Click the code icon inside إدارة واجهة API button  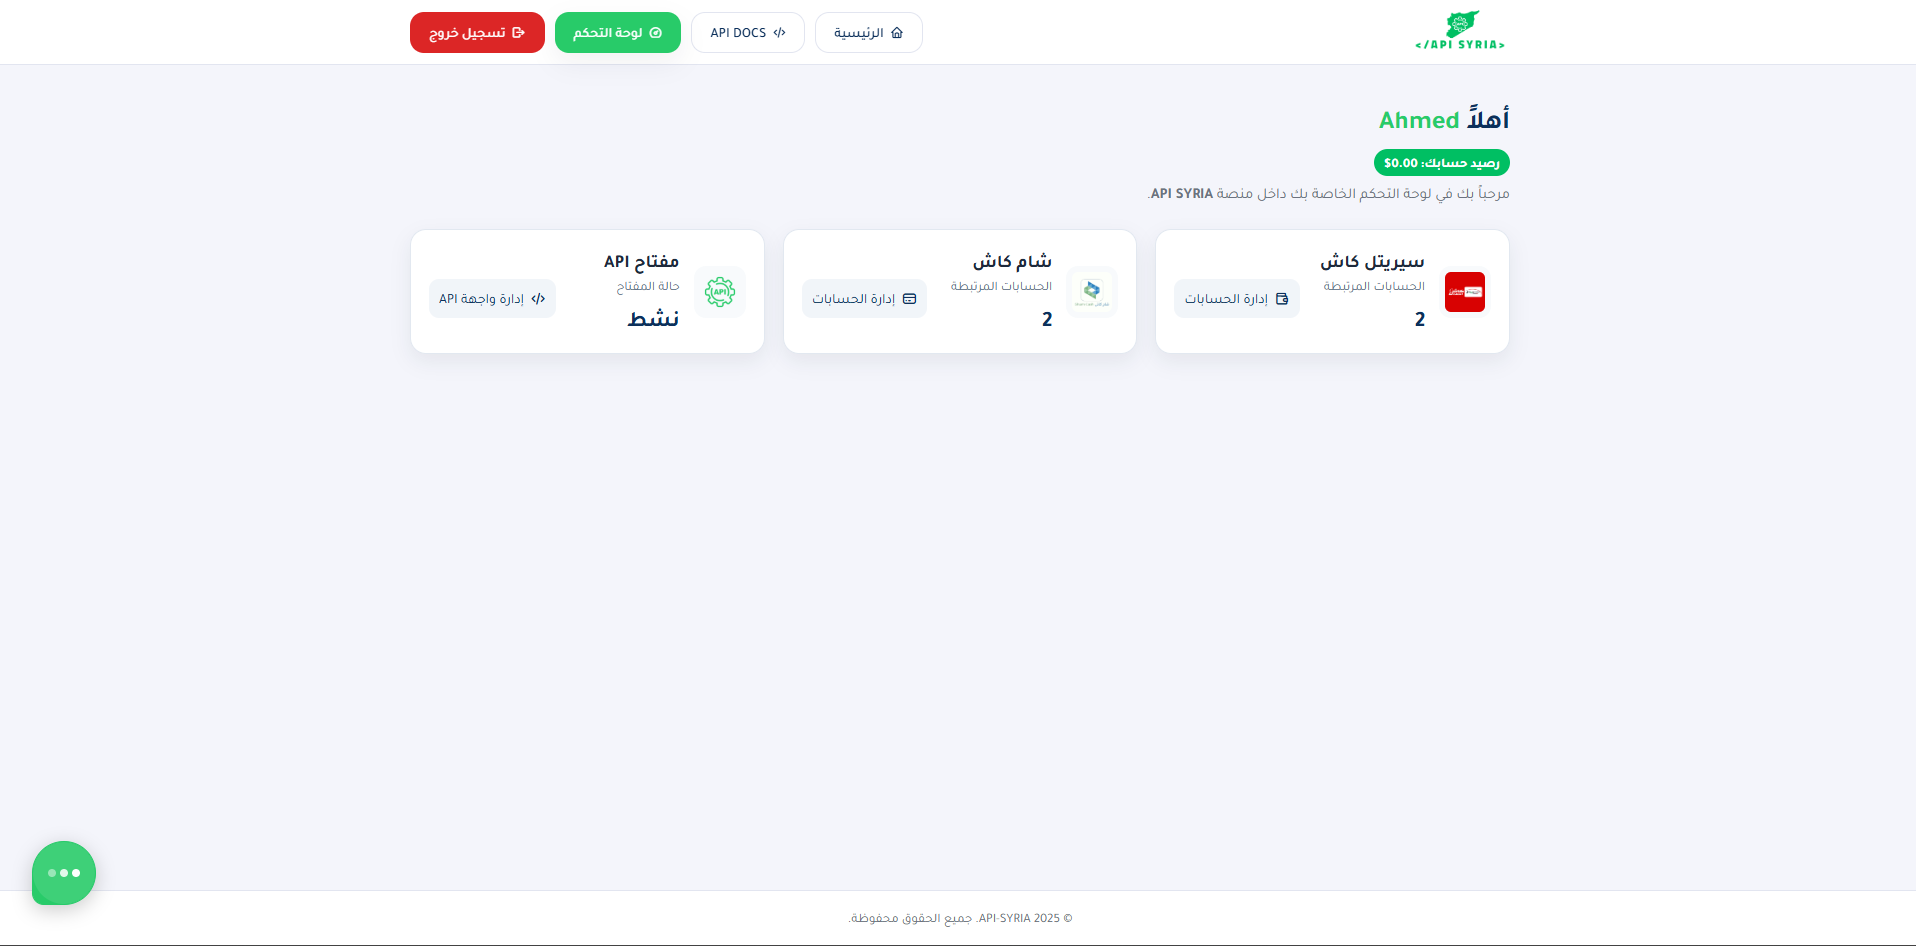[537, 298]
